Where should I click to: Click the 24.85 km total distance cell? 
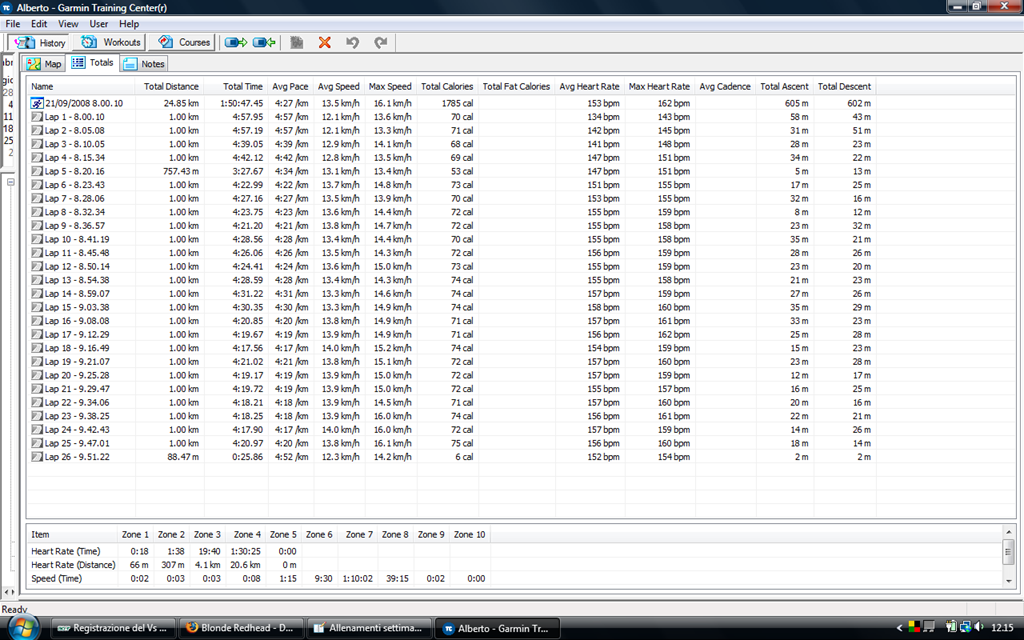click(182, 103)
